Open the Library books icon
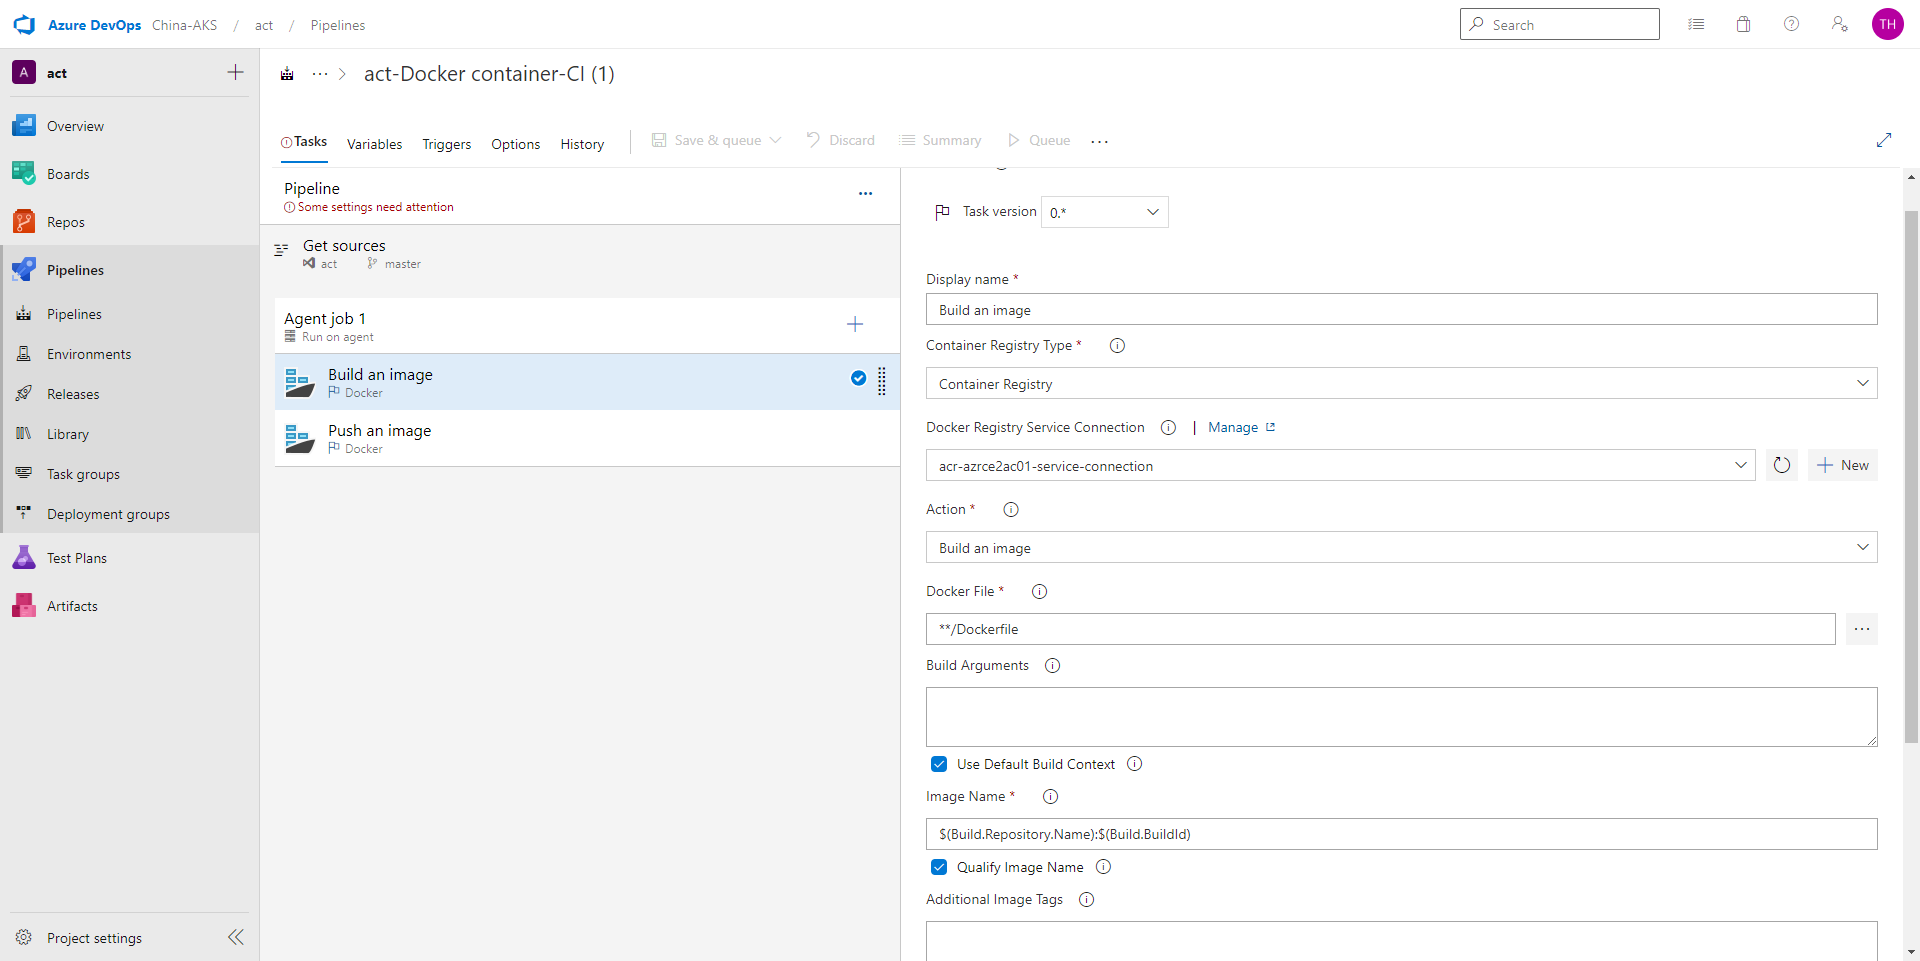Image resolution: width=1920 pixels, height=961 pixels. pyautogui.click(x=24, y=434)
